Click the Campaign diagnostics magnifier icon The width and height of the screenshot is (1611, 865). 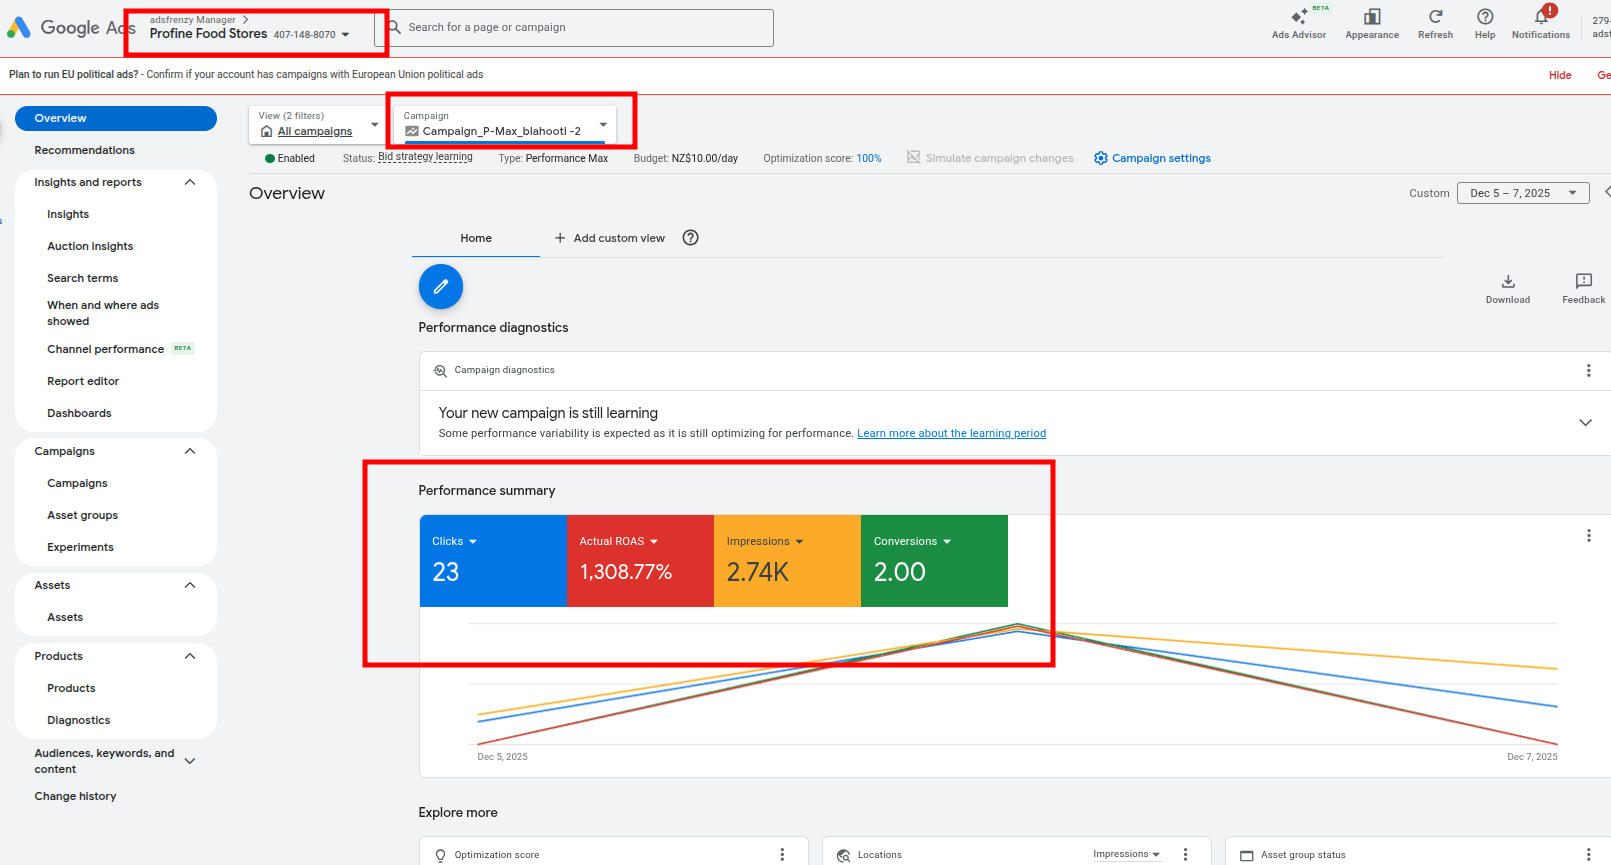[x=440, y=371]
